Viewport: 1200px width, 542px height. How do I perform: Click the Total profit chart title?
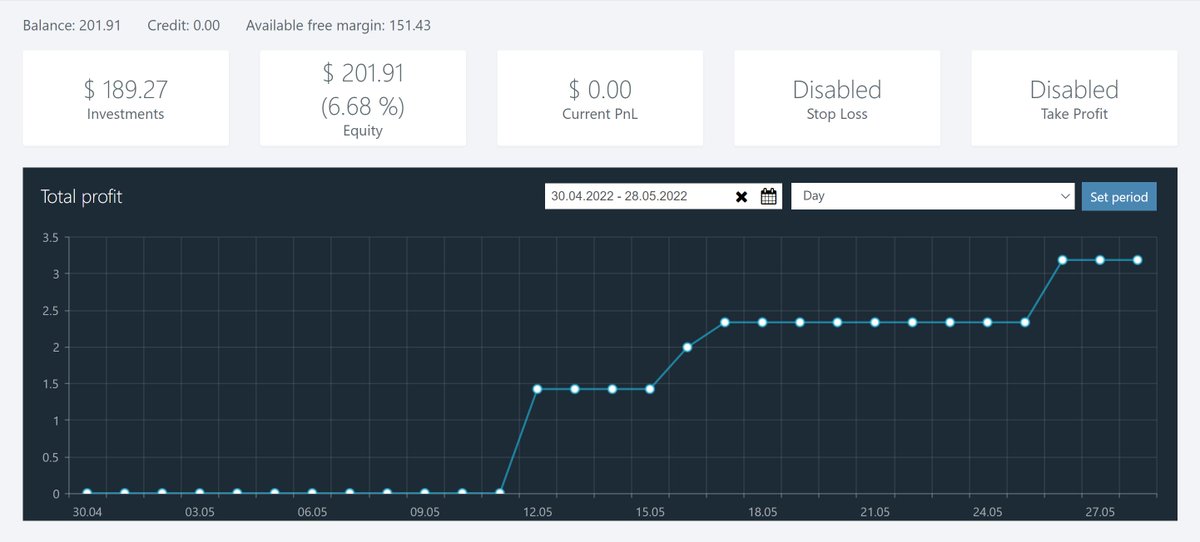(81, 197)
